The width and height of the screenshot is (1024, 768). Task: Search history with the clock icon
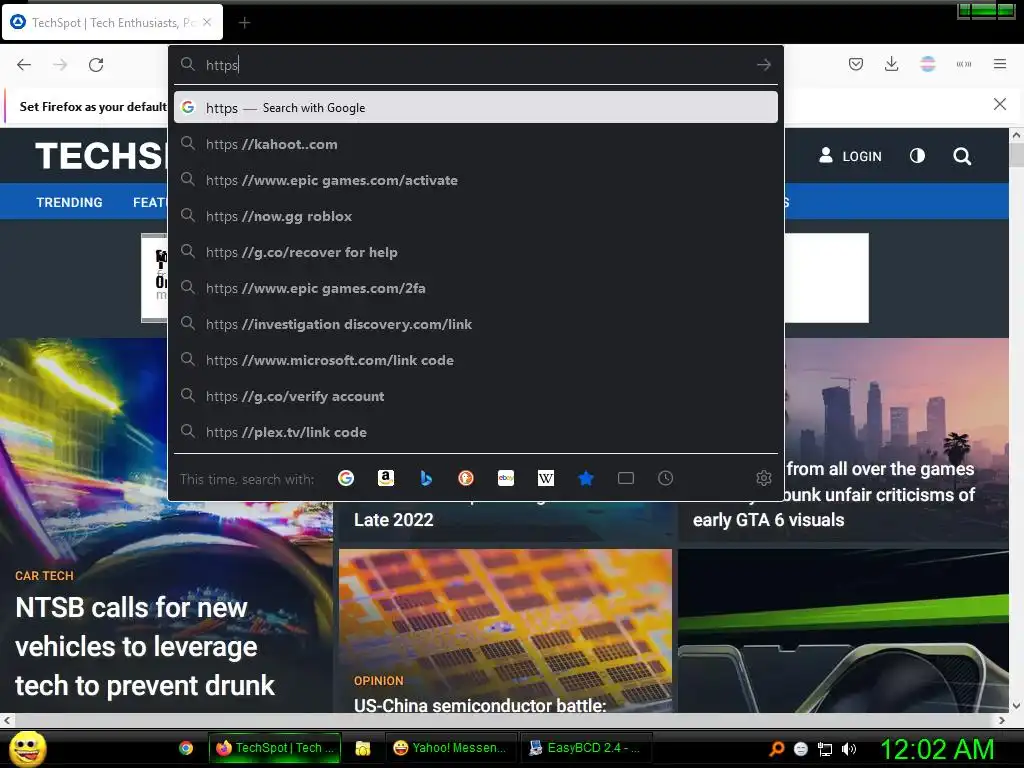[x=665, y=478]
